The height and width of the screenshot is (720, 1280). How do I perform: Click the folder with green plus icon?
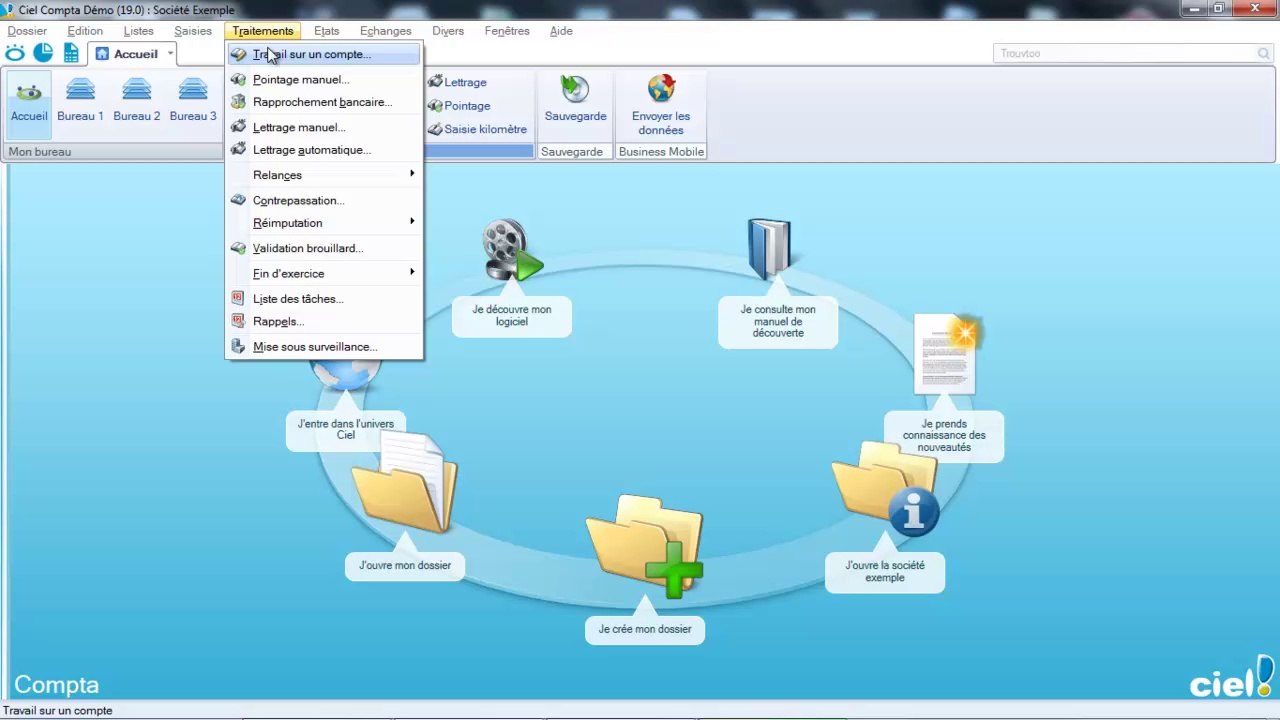645,545
